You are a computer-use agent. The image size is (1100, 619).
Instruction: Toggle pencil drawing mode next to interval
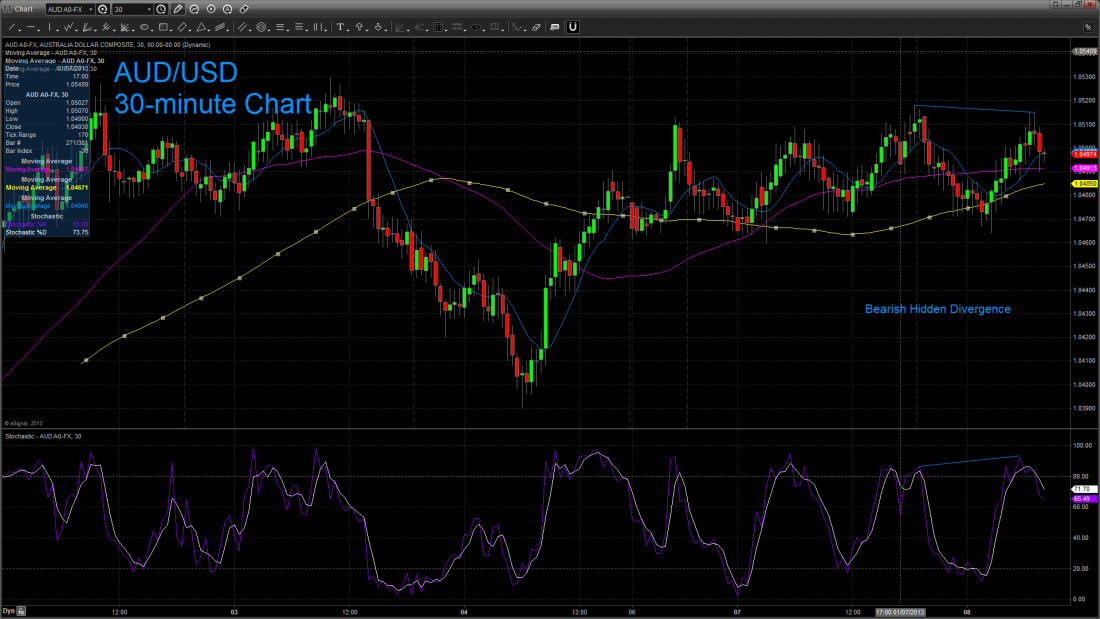coord(176,9)
